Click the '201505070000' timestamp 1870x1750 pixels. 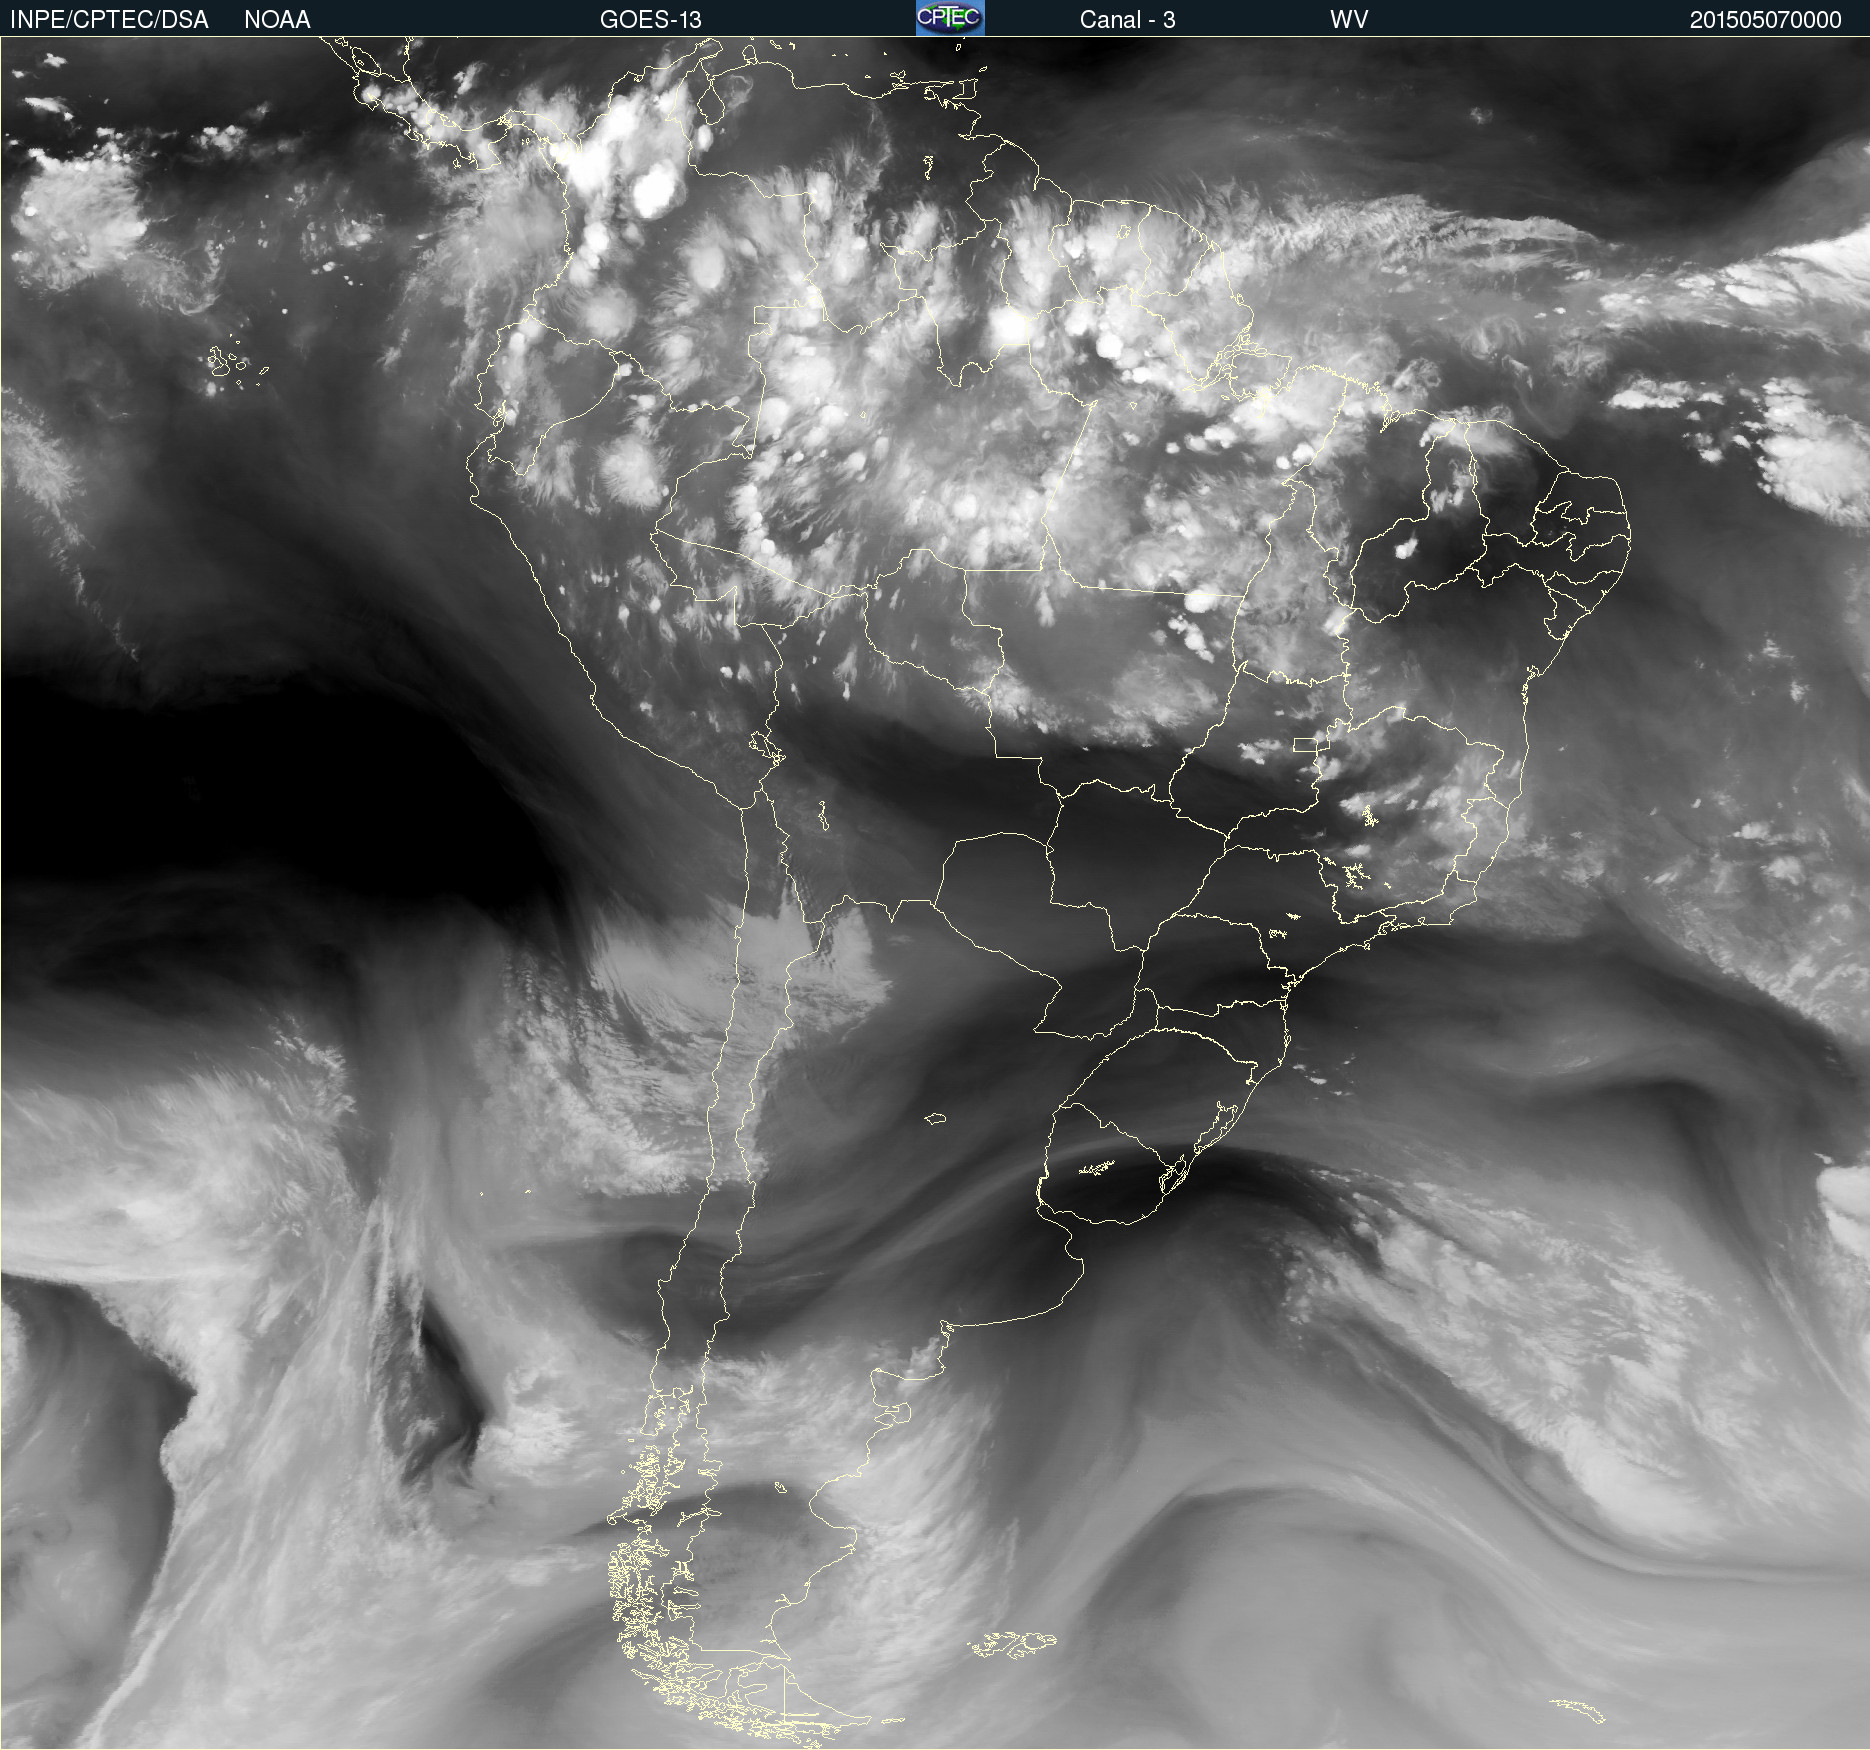pos(1765,20)
